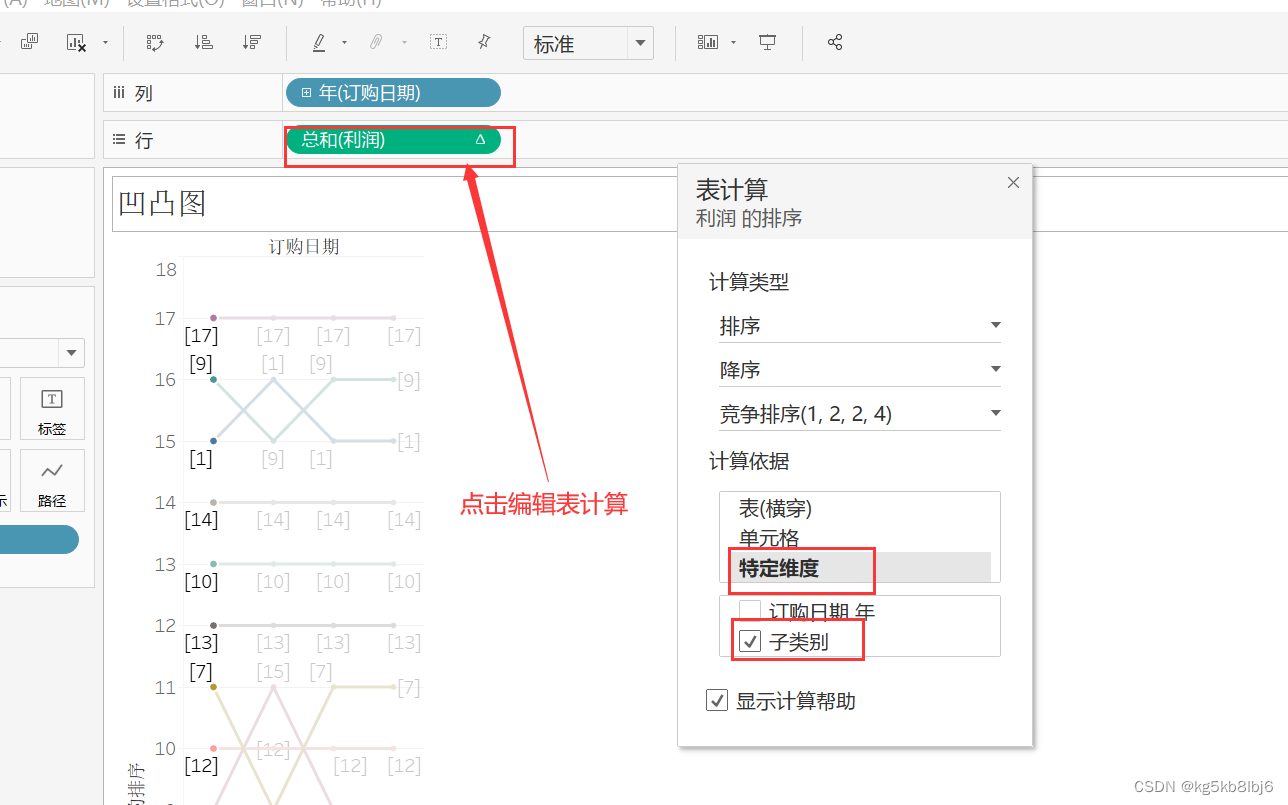Open the paperclip group dropdown arrow

click(x=404, y=42)
